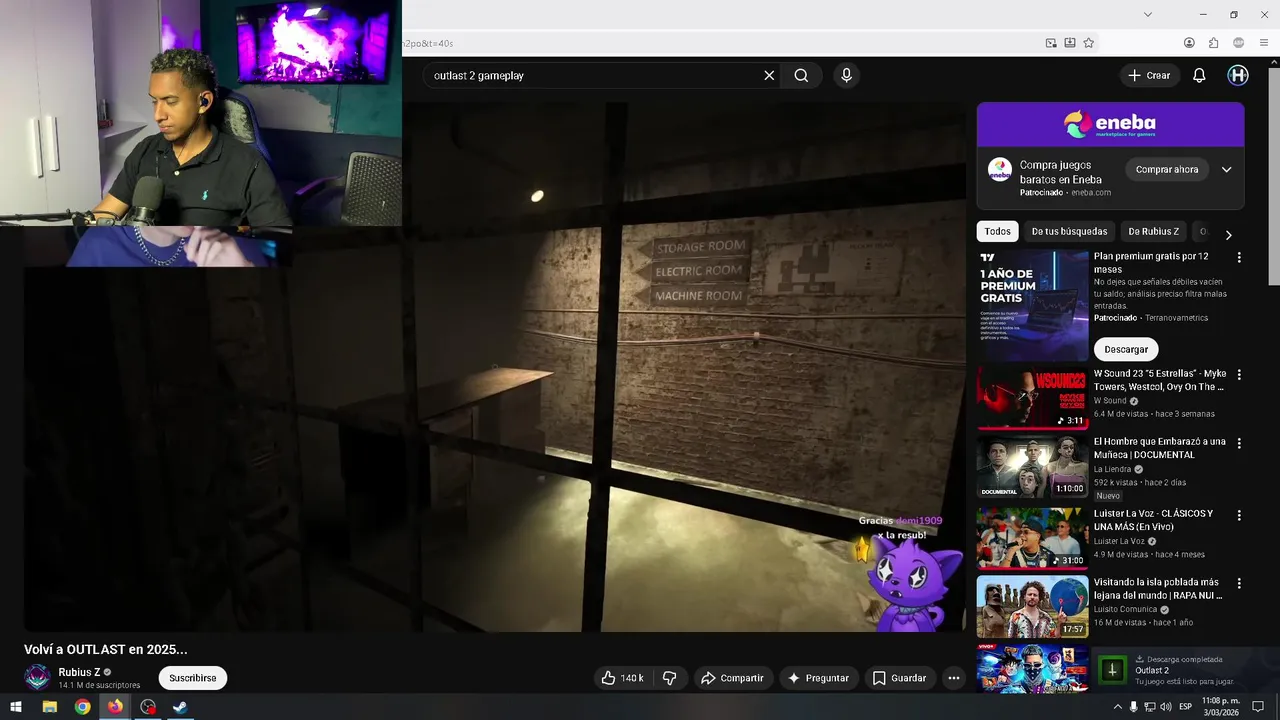
Task: Click the video player area
Action: pyautogui.click(x=495, y=365)
